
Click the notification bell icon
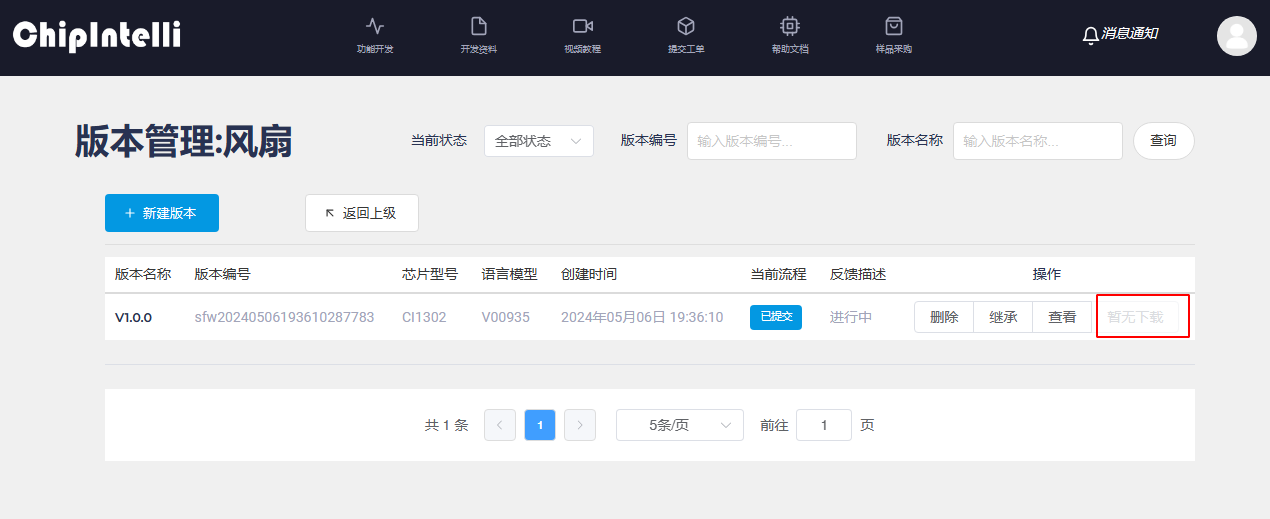1091,35
